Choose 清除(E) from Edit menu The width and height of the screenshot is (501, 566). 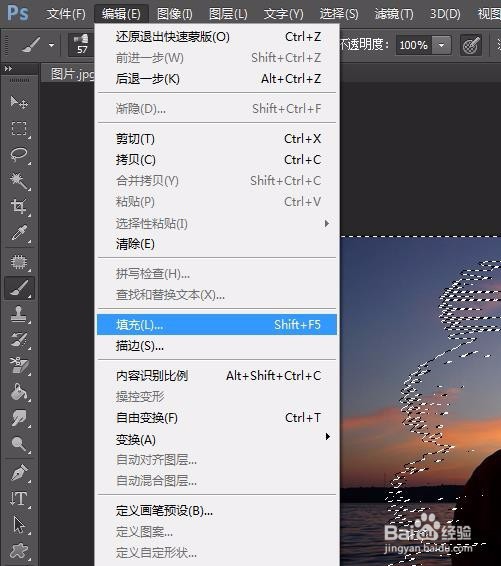point(217,244)
